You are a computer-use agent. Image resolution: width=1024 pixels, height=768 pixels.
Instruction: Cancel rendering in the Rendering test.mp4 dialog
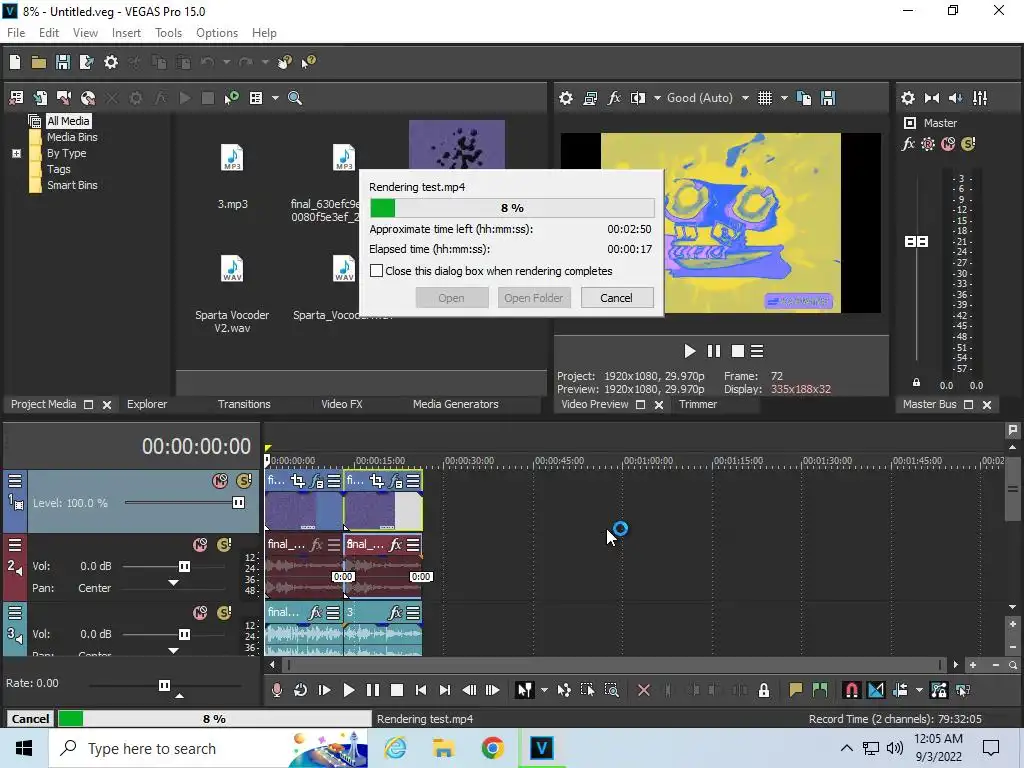click(616, 298)
